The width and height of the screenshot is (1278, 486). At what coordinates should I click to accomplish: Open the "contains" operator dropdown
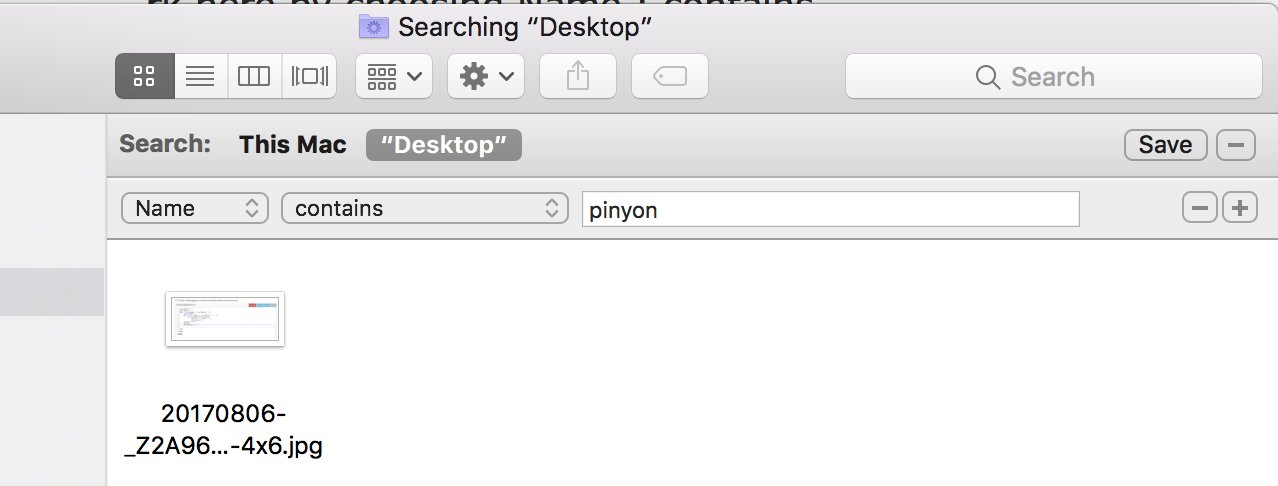coord(425,208)
